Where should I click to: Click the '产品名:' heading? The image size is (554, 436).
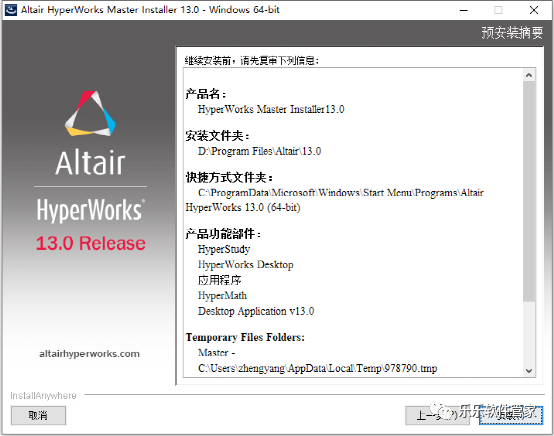coord(206,94)
